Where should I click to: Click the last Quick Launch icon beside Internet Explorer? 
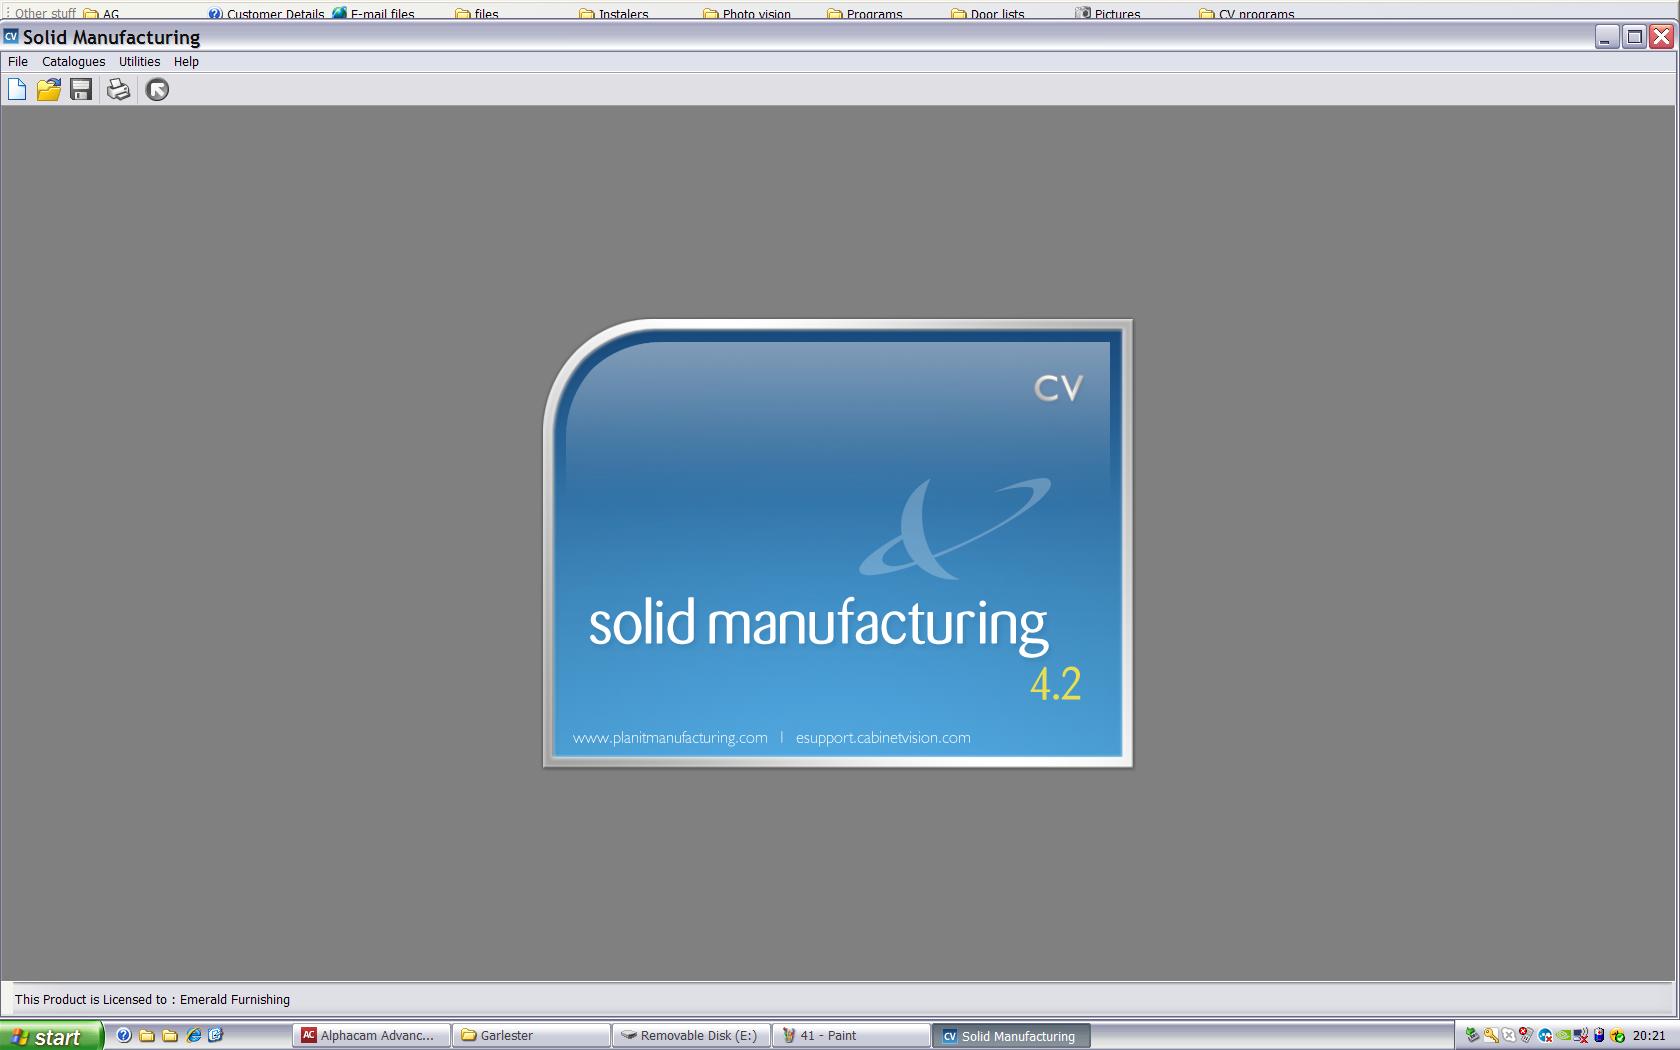215,1036
